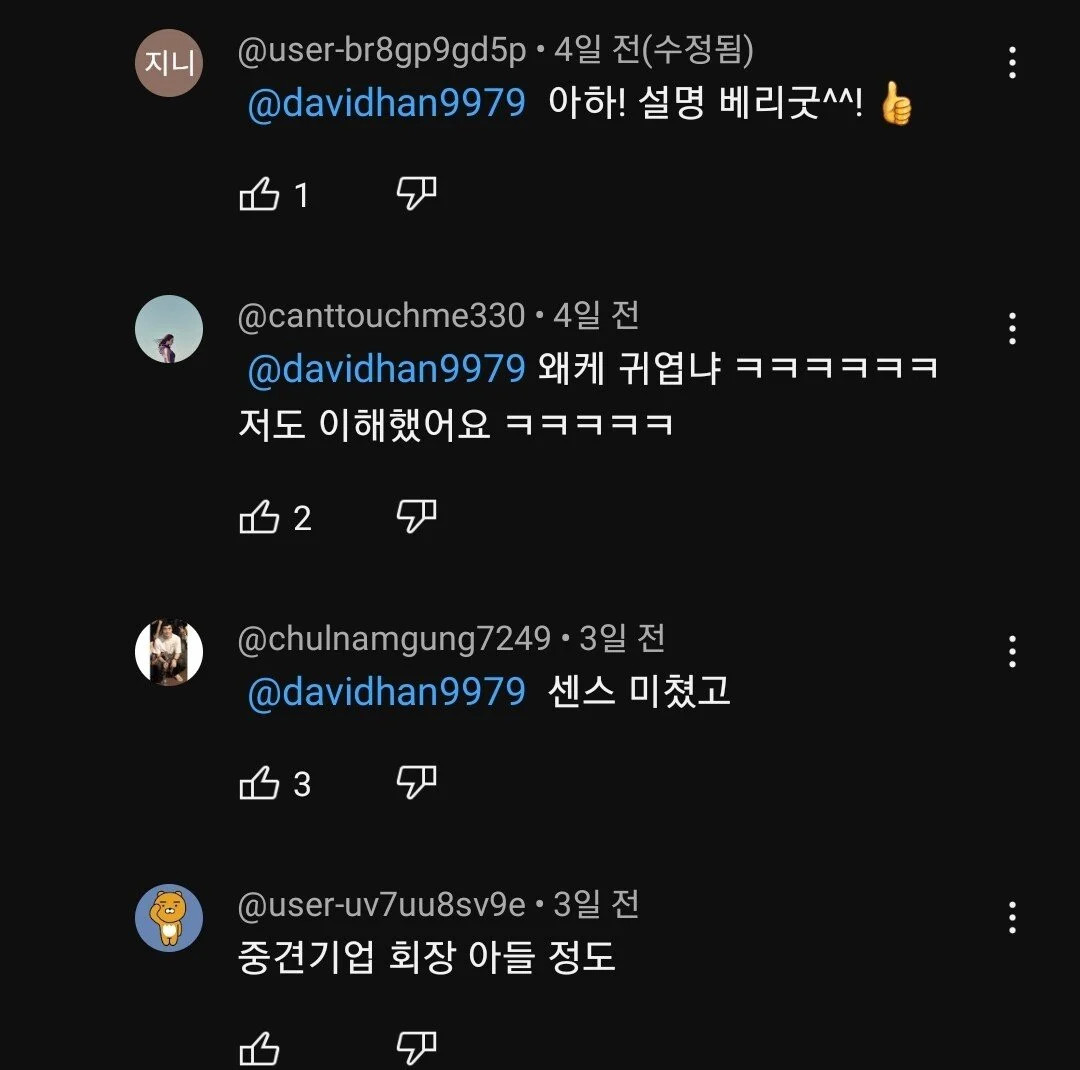Dislike the comment by @canttouchme330
This screenshot has width=1080, height=1070.
416,515
